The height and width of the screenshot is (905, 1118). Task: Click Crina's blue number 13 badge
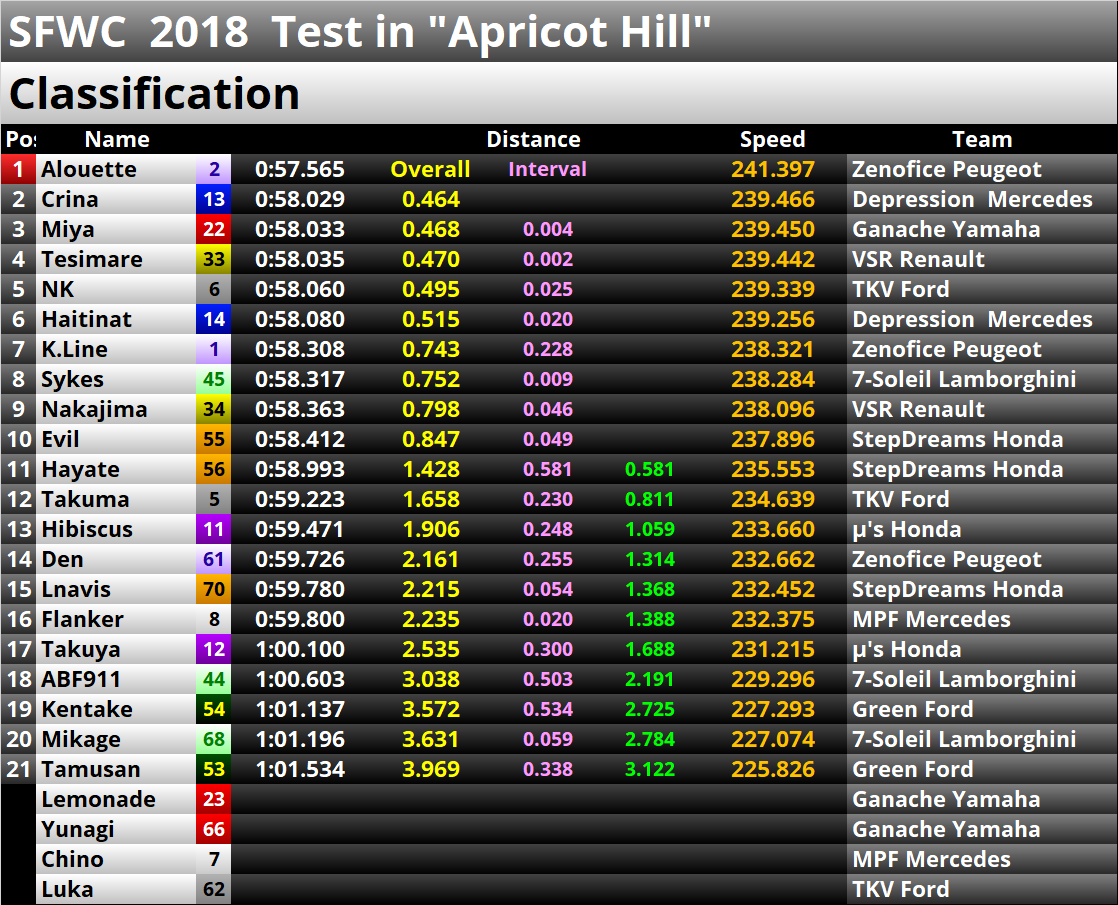(214, 199)
